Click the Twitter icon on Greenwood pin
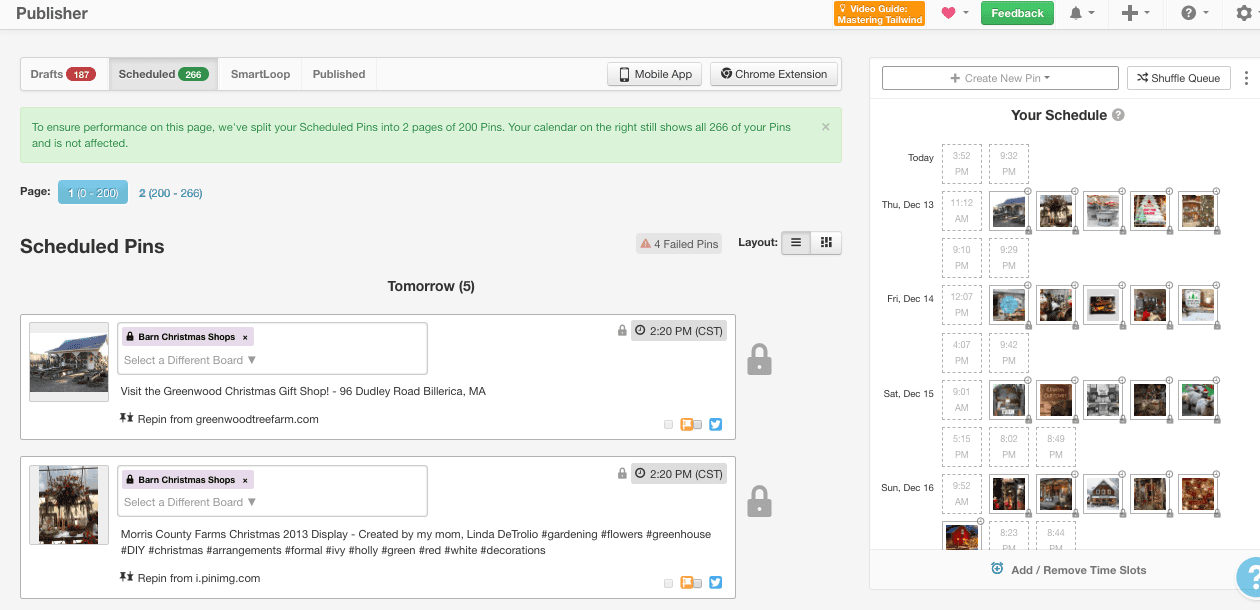Viewport: 1260px width, 610px height. (x=715, y=424)
